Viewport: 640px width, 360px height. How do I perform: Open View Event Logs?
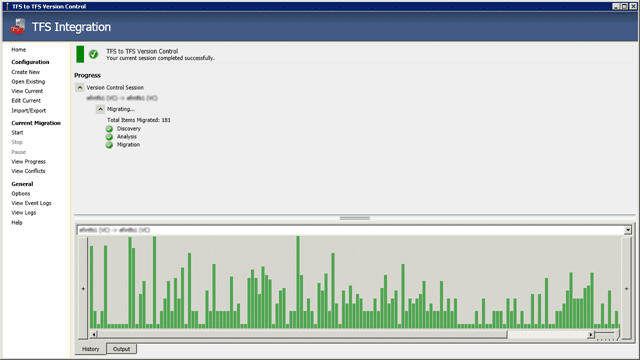point(31,203)
